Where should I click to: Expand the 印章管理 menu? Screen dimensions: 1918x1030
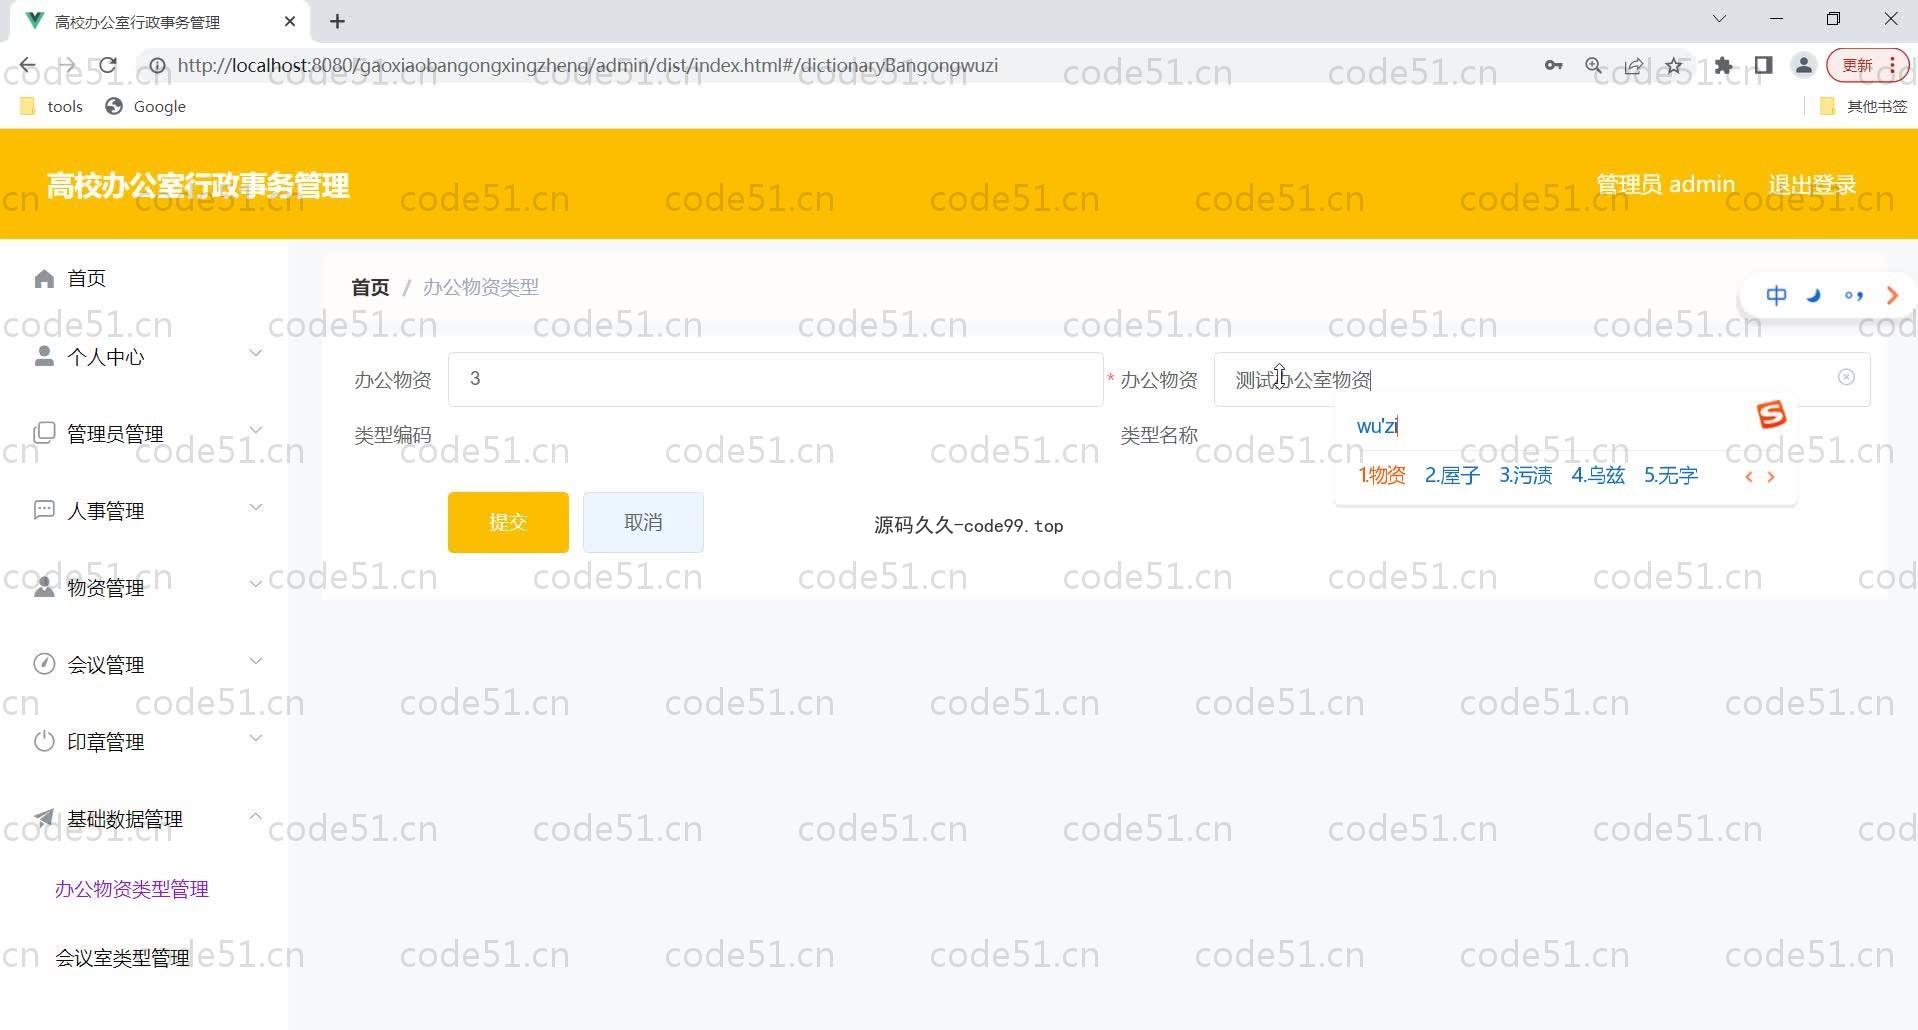pos(256,738)
